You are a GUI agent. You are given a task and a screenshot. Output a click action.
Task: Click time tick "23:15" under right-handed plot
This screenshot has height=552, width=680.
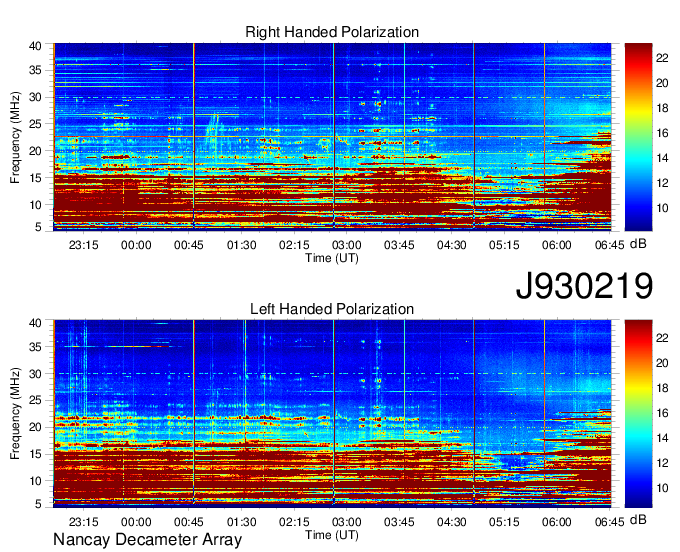(84, 245)
